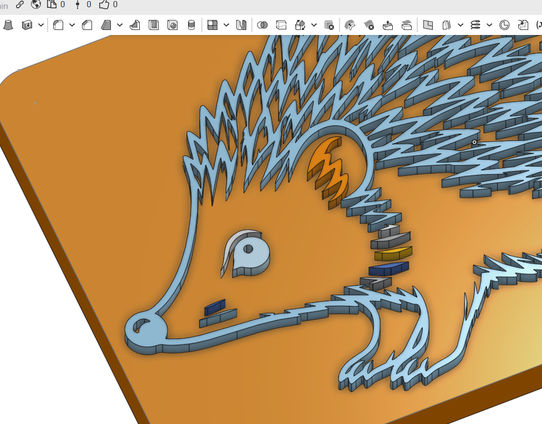This screenshot has width=542, height=424.
Task: Click the stacked curves tool icon
Action: pos(476,25)
